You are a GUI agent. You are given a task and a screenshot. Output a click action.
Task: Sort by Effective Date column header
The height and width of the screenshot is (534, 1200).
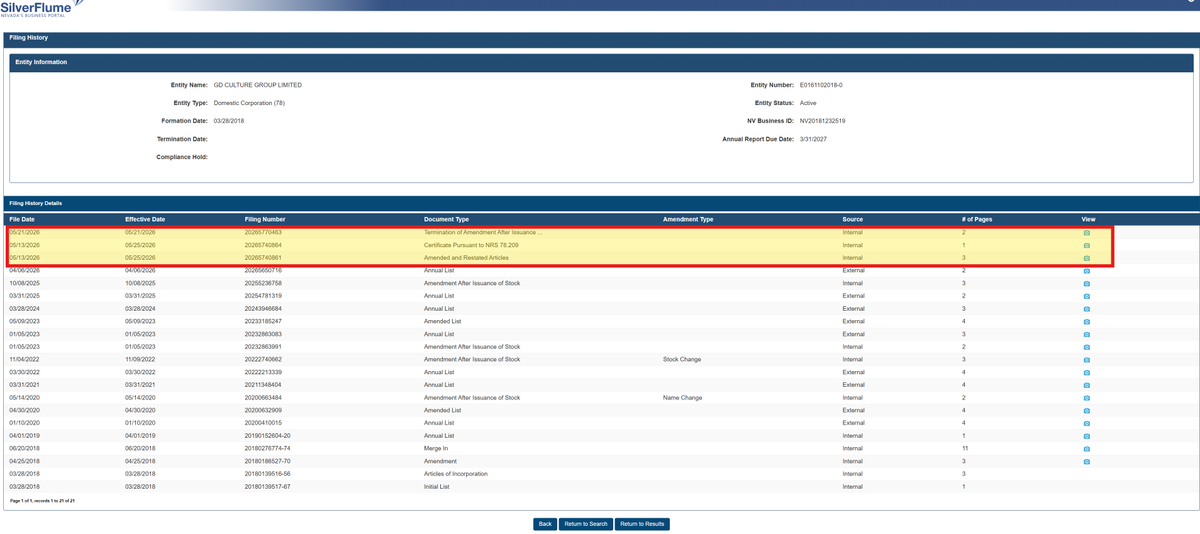pos(145,219)
